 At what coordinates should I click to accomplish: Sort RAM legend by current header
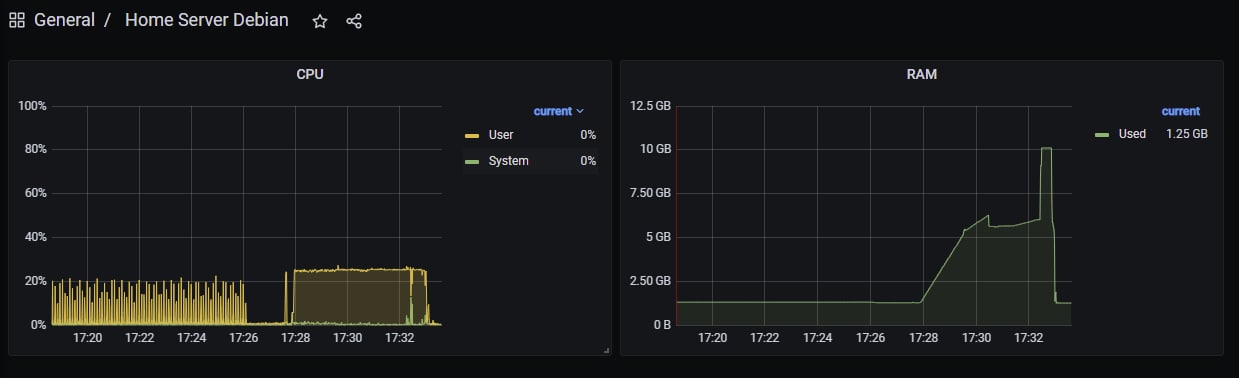pyautogui.click(x=1181, y=111)
